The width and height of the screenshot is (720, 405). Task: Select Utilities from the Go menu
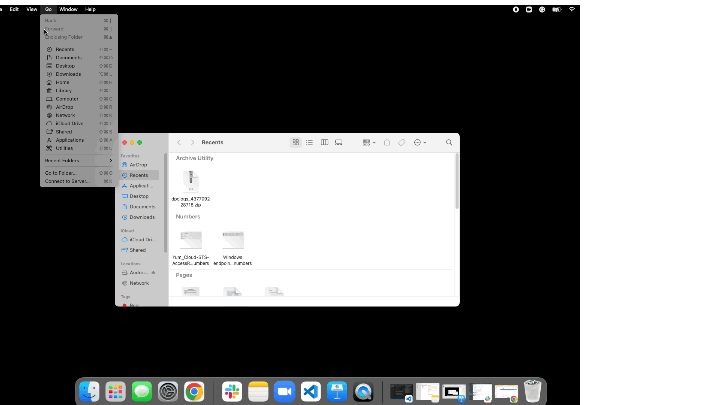[x=65, y=148]
